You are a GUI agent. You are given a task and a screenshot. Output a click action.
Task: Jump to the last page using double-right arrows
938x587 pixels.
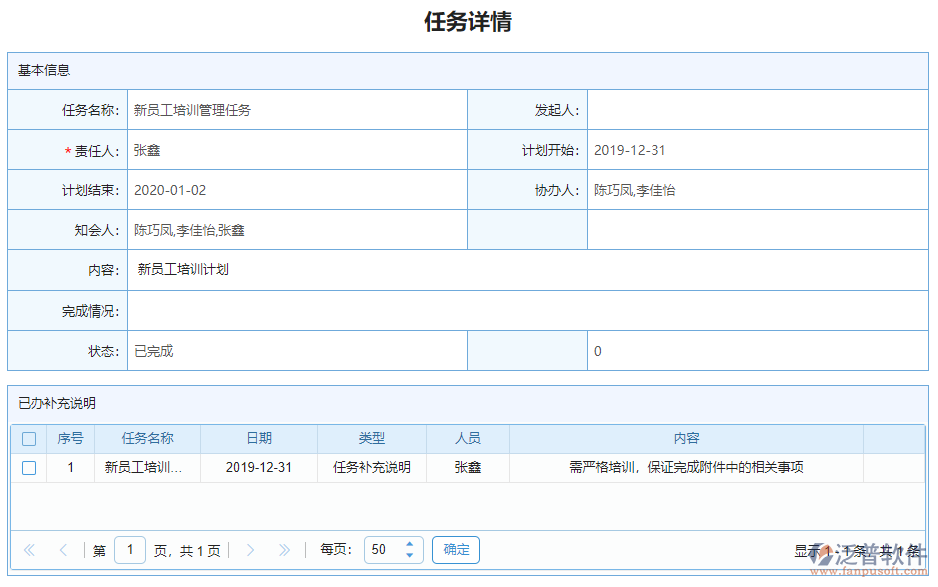click(x=284, y=549)
